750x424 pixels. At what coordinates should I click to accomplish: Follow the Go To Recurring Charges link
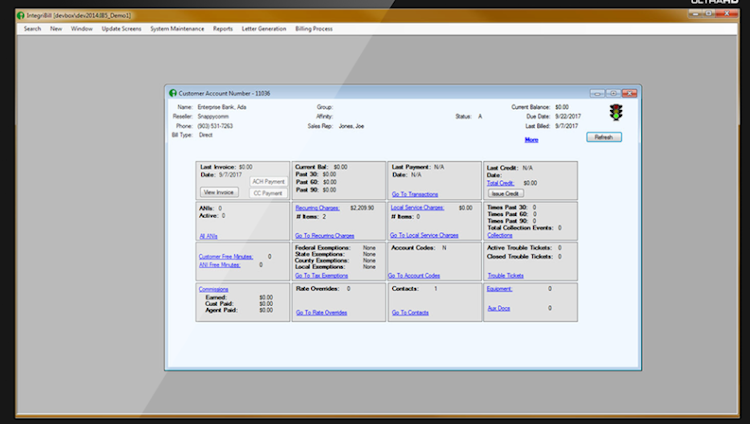(325, 235)
